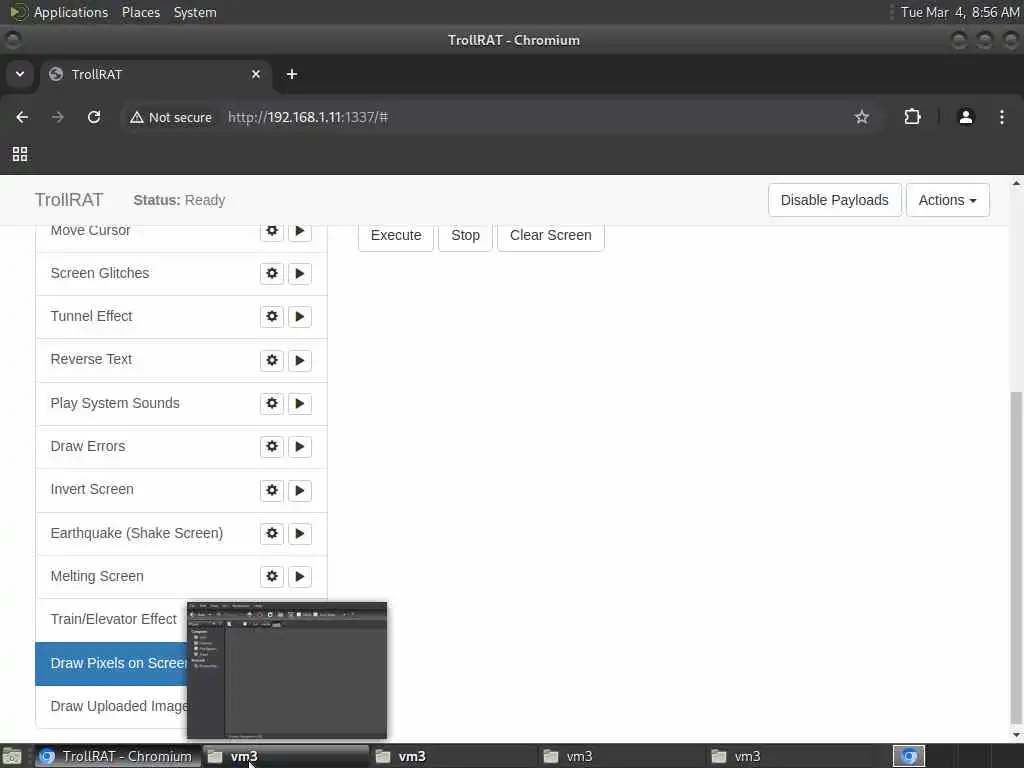
Task: Open the Actions dropdown
Action: point(948,200)
